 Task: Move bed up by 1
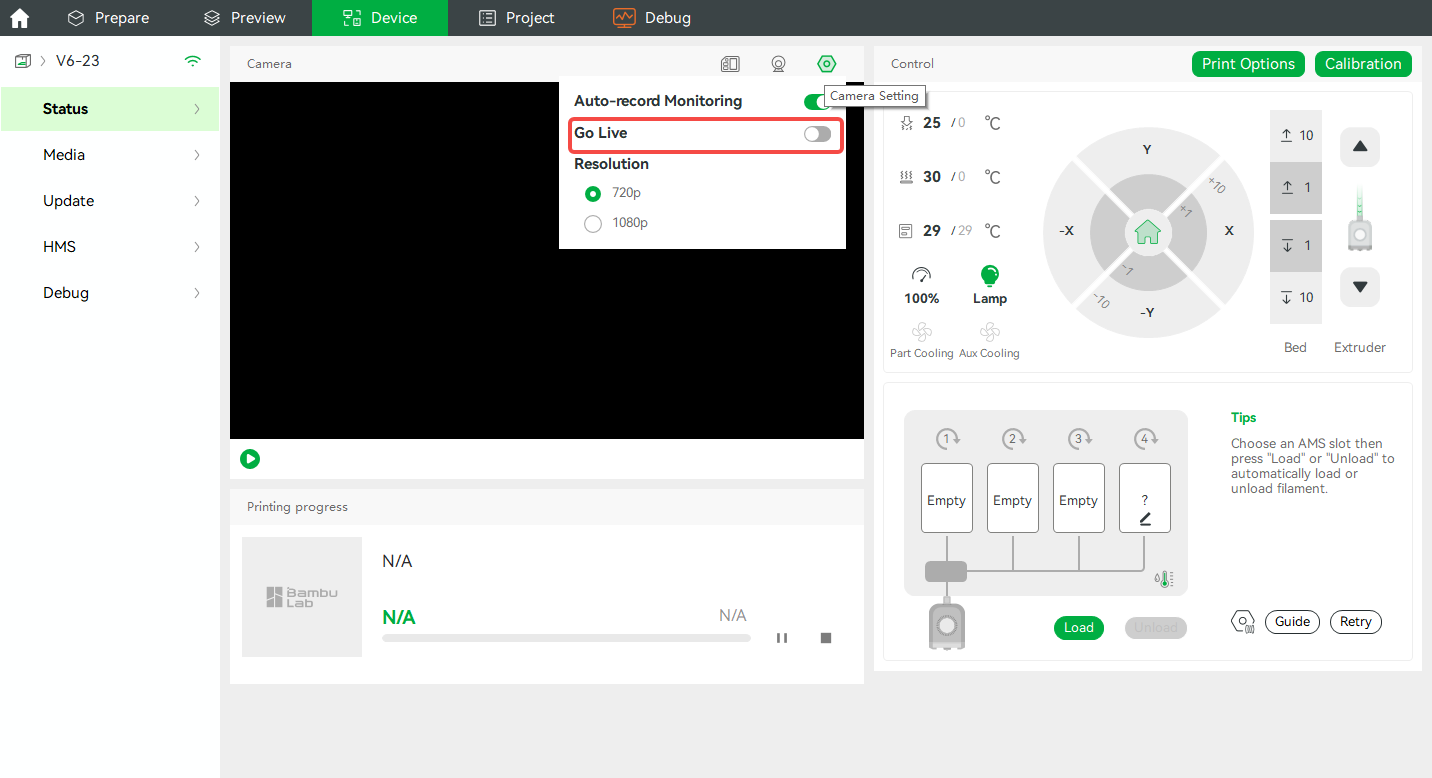(1296, 188)
